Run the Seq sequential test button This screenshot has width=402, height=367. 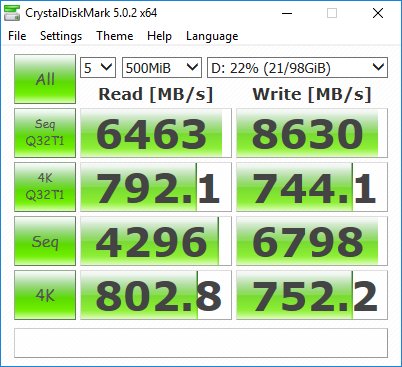[x=45, y=241]
